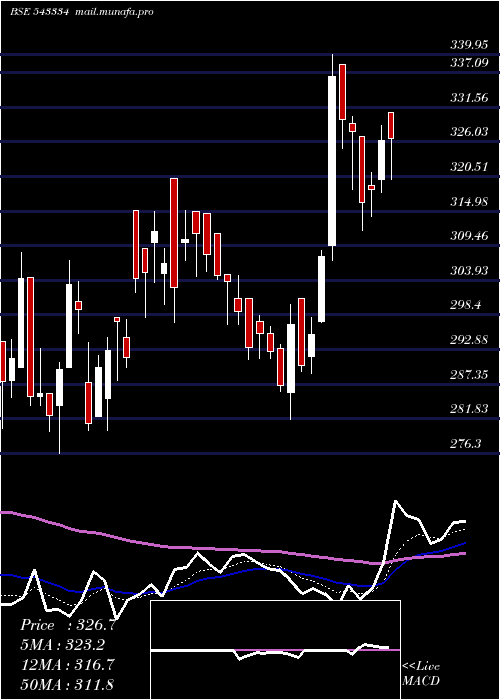Click the 309.46 price level label

(469, 237)
